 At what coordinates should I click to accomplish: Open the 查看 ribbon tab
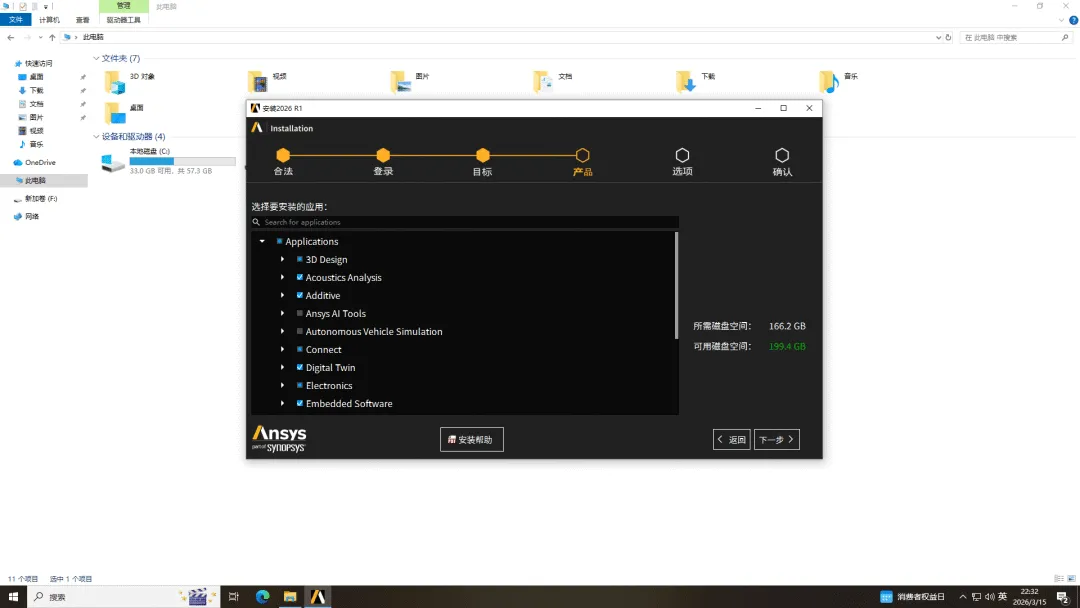pos(83,20)
